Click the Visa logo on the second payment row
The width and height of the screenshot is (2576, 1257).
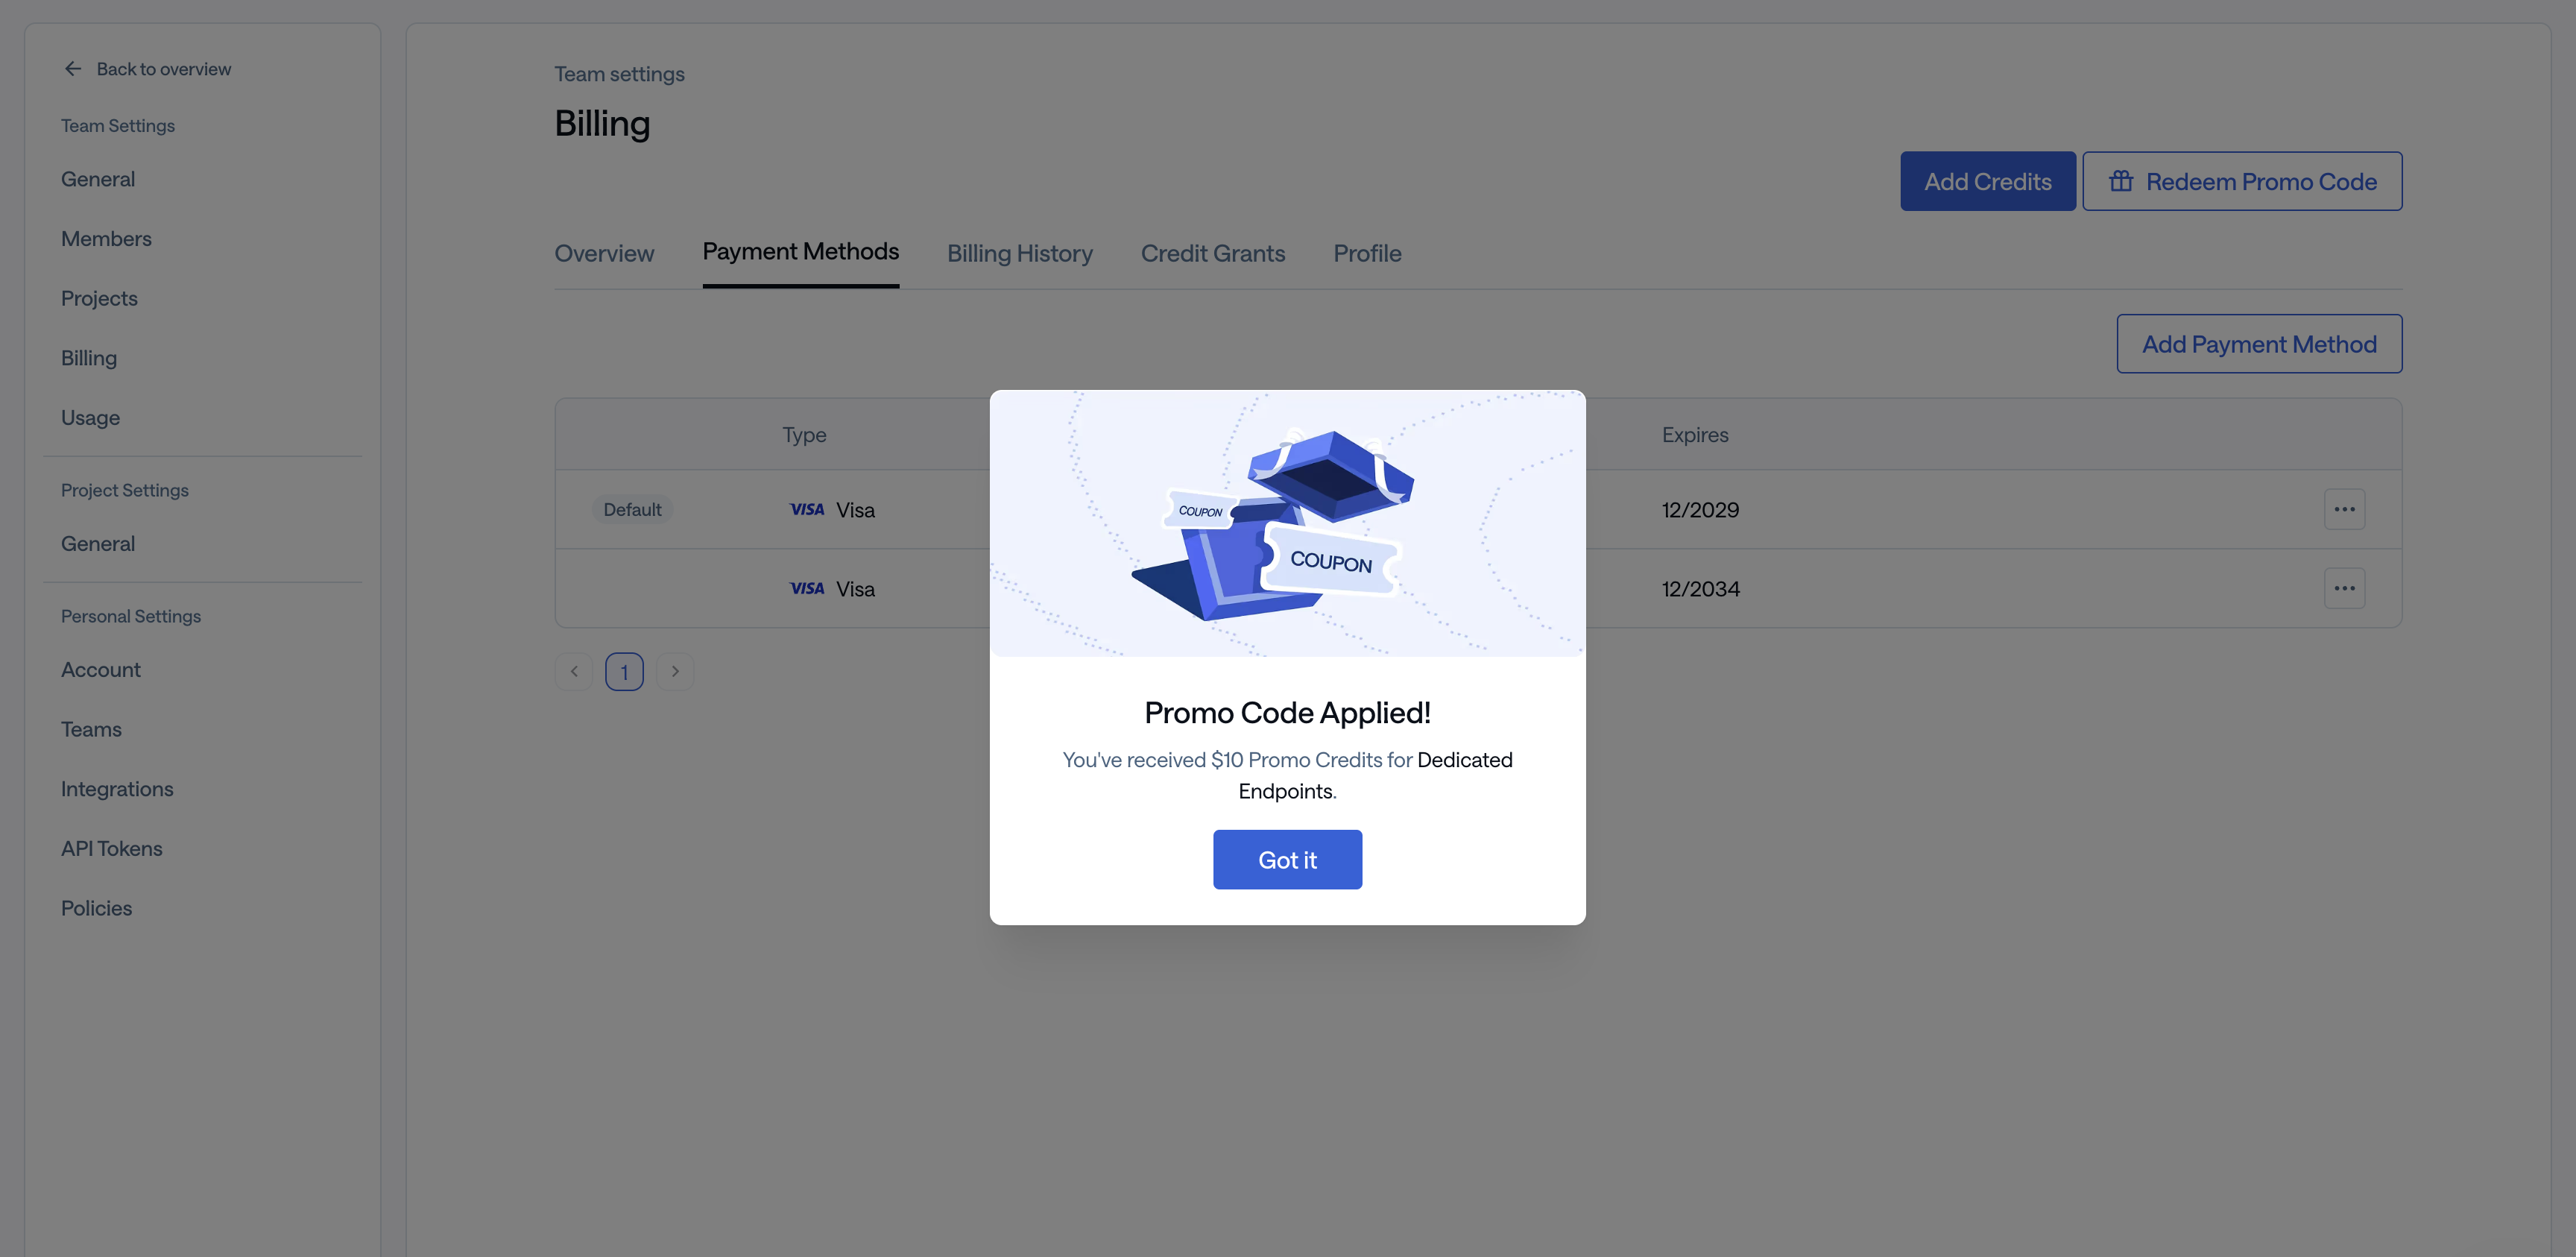pos(806,588)
